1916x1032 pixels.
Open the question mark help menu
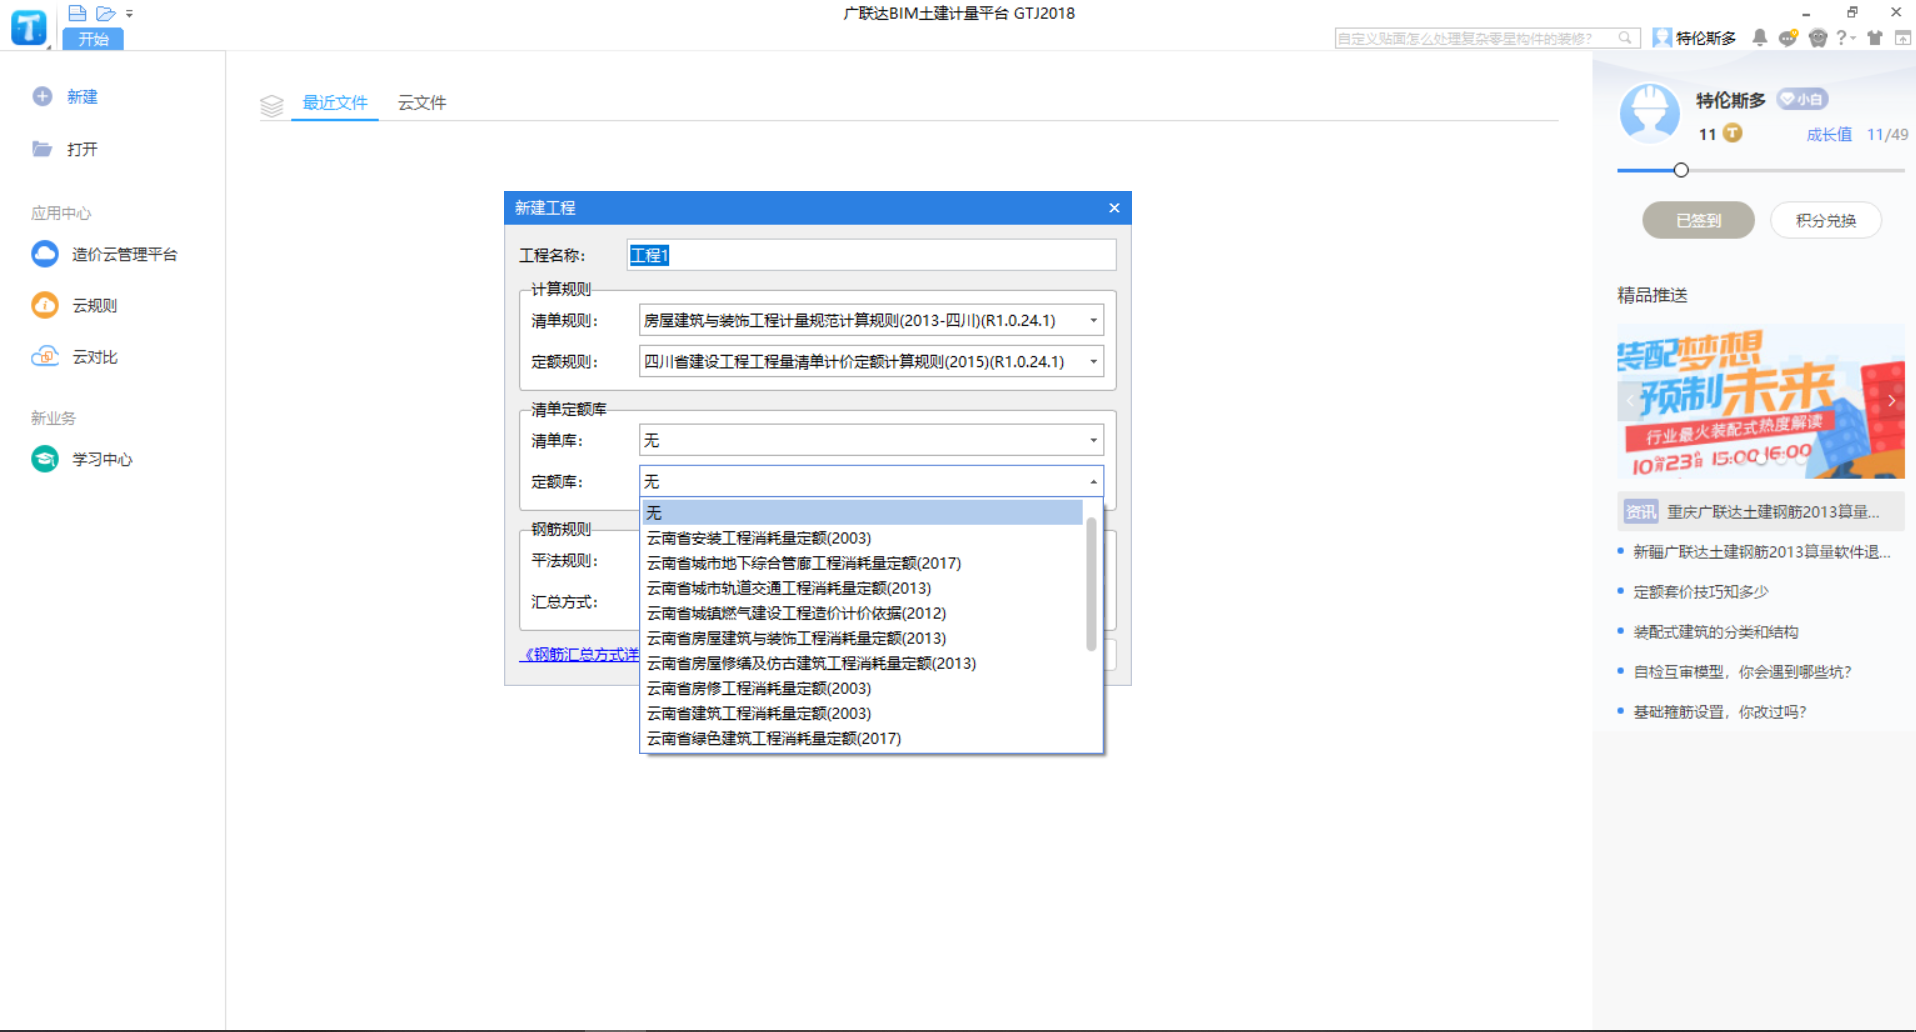[1845, 38]
